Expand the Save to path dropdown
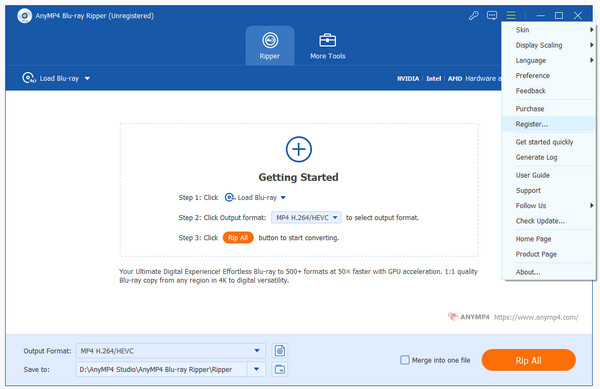 [256, 369]
